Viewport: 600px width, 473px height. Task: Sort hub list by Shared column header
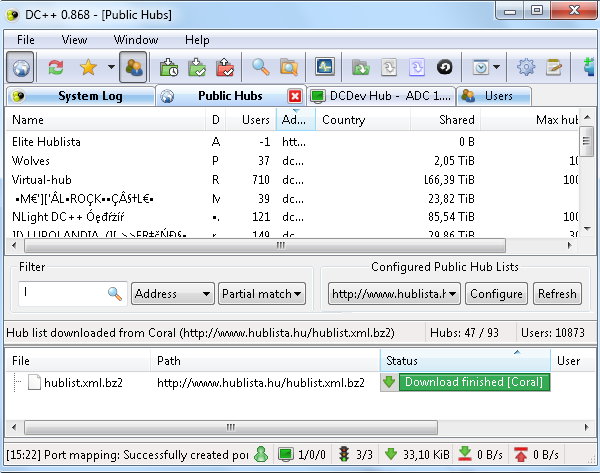tap(445, 120)
